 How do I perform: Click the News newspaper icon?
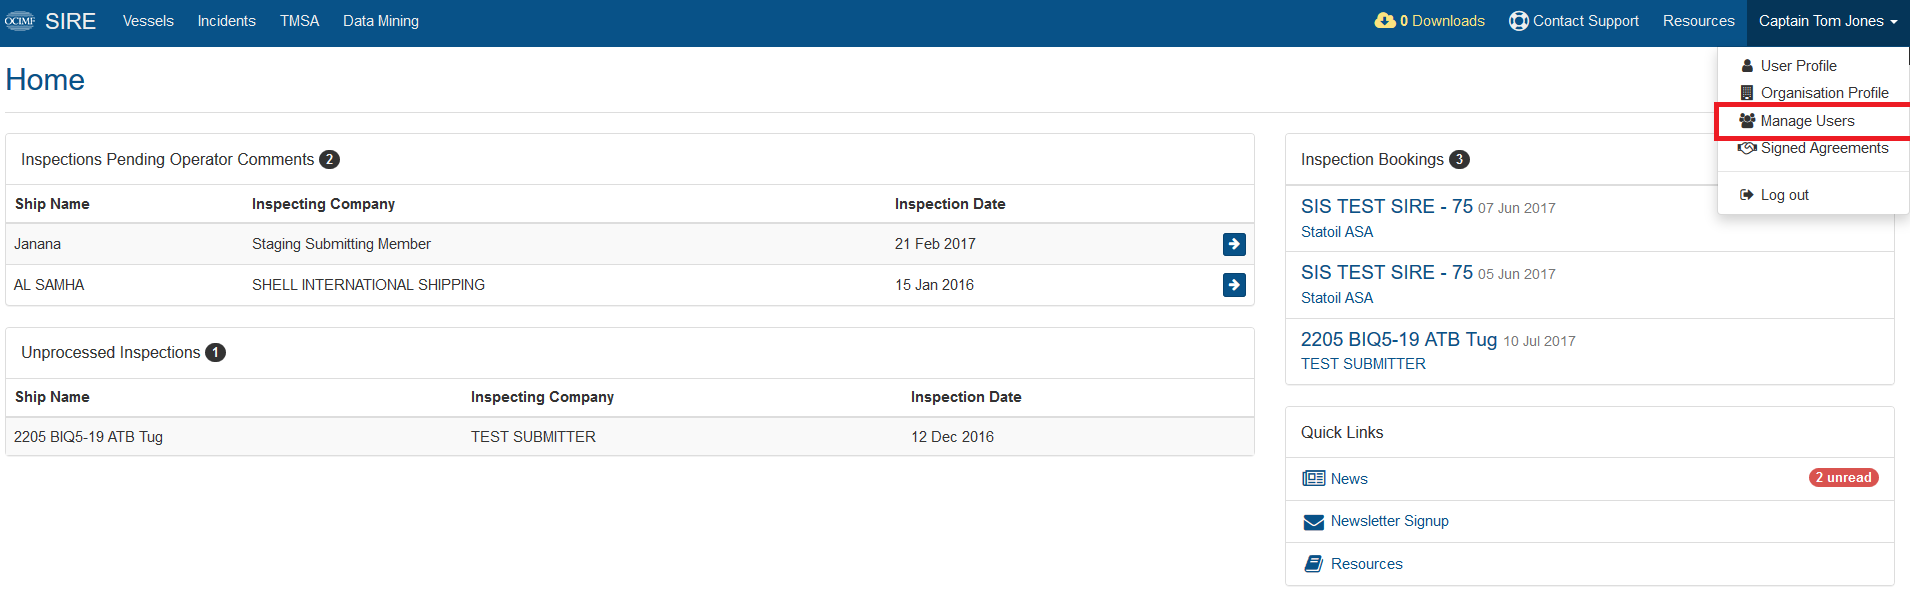click(x=1314, y=479)
